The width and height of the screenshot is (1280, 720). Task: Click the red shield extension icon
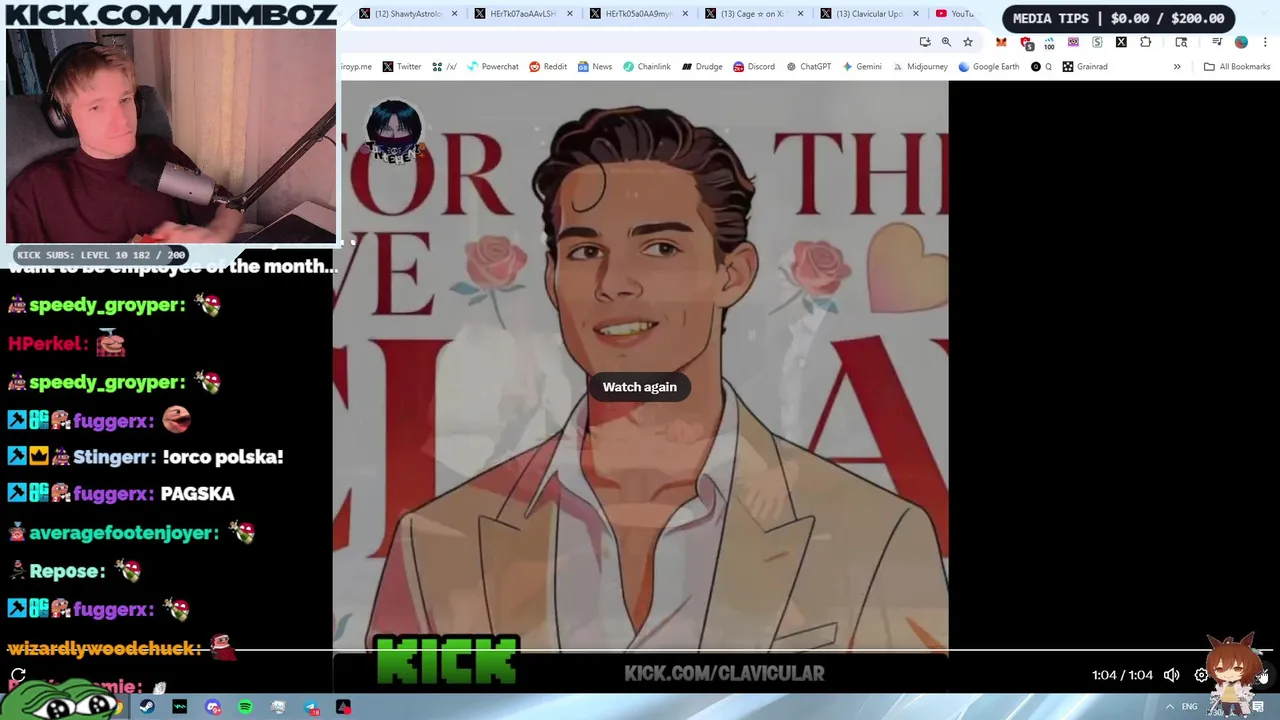(x=1025, y=42)
